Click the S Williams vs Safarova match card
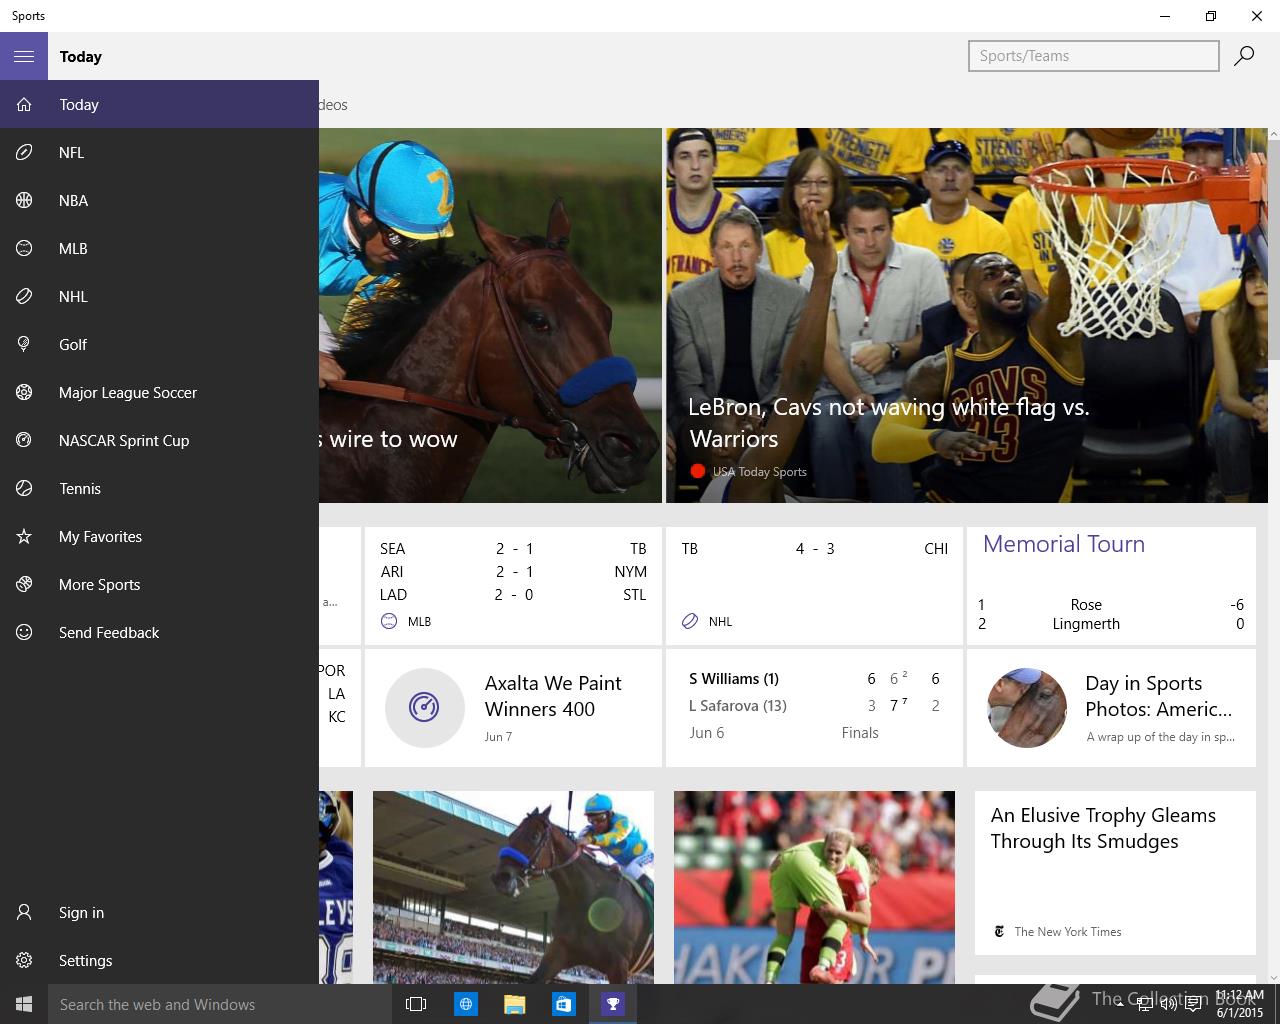The height and width of the screenshot is (1024, 1280). [814, 707]
